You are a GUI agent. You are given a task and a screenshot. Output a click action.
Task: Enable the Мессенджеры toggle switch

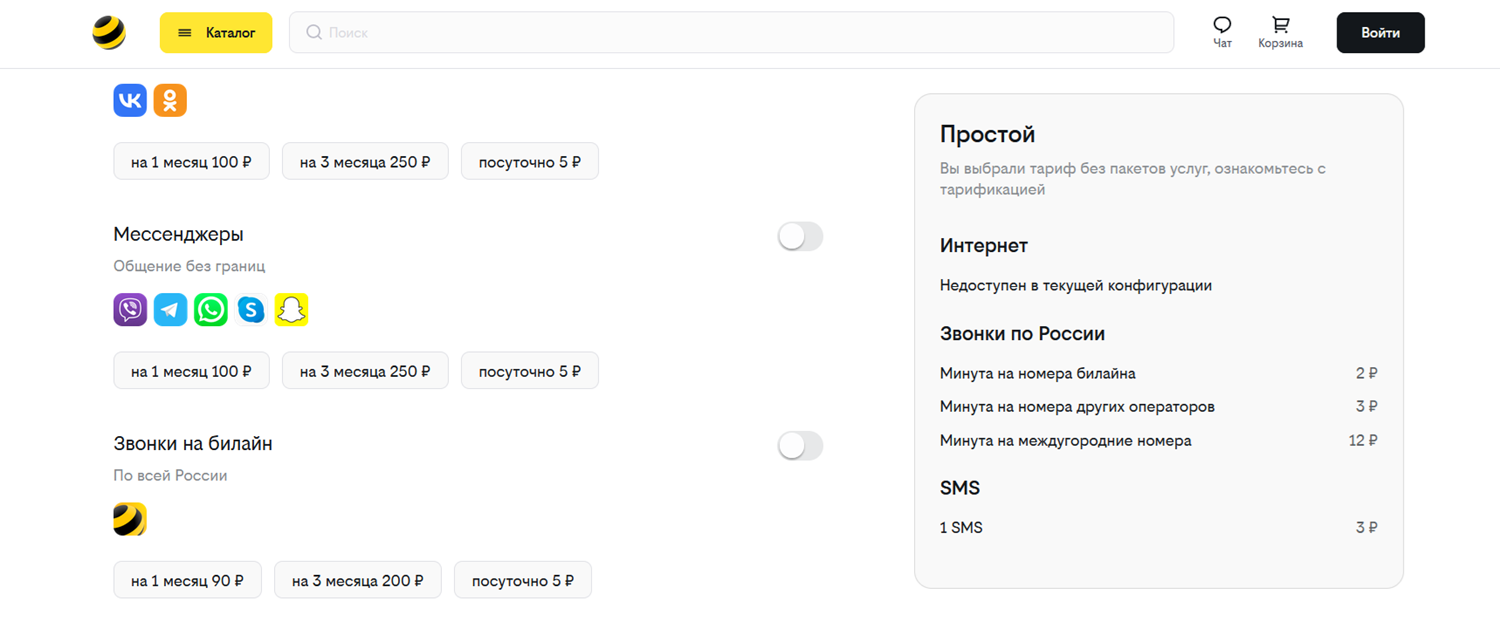[x=800, y=237]
